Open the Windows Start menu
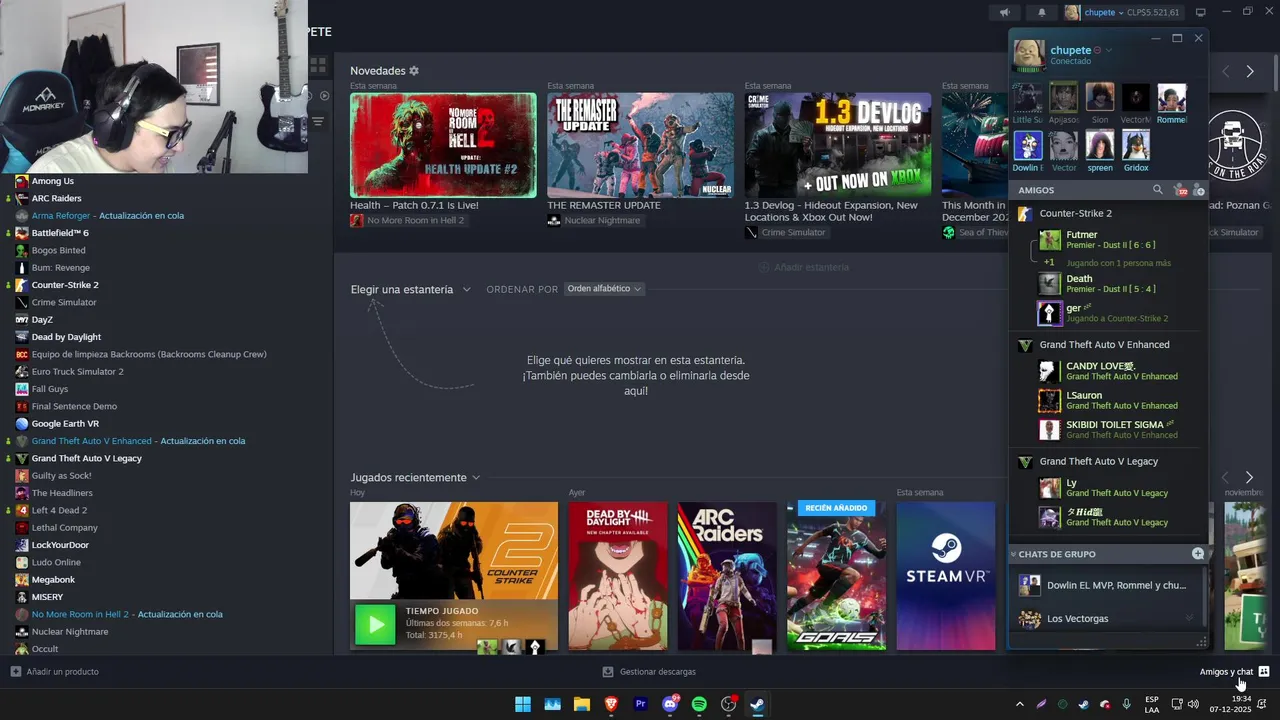 point(523,704)
